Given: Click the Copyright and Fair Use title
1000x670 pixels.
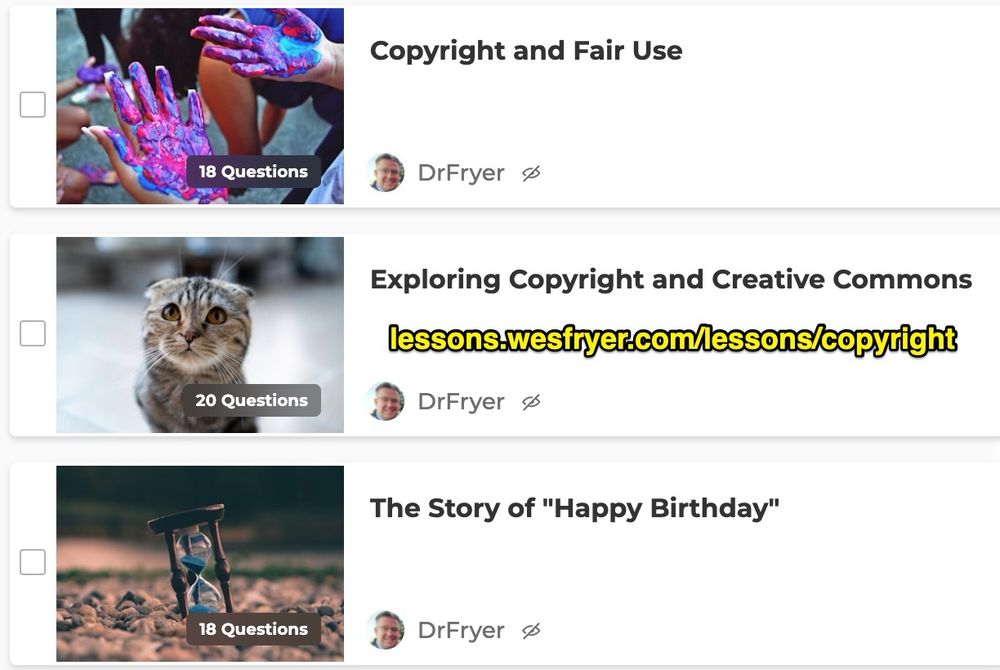Looking at the screenshot, I should (526, 50).
